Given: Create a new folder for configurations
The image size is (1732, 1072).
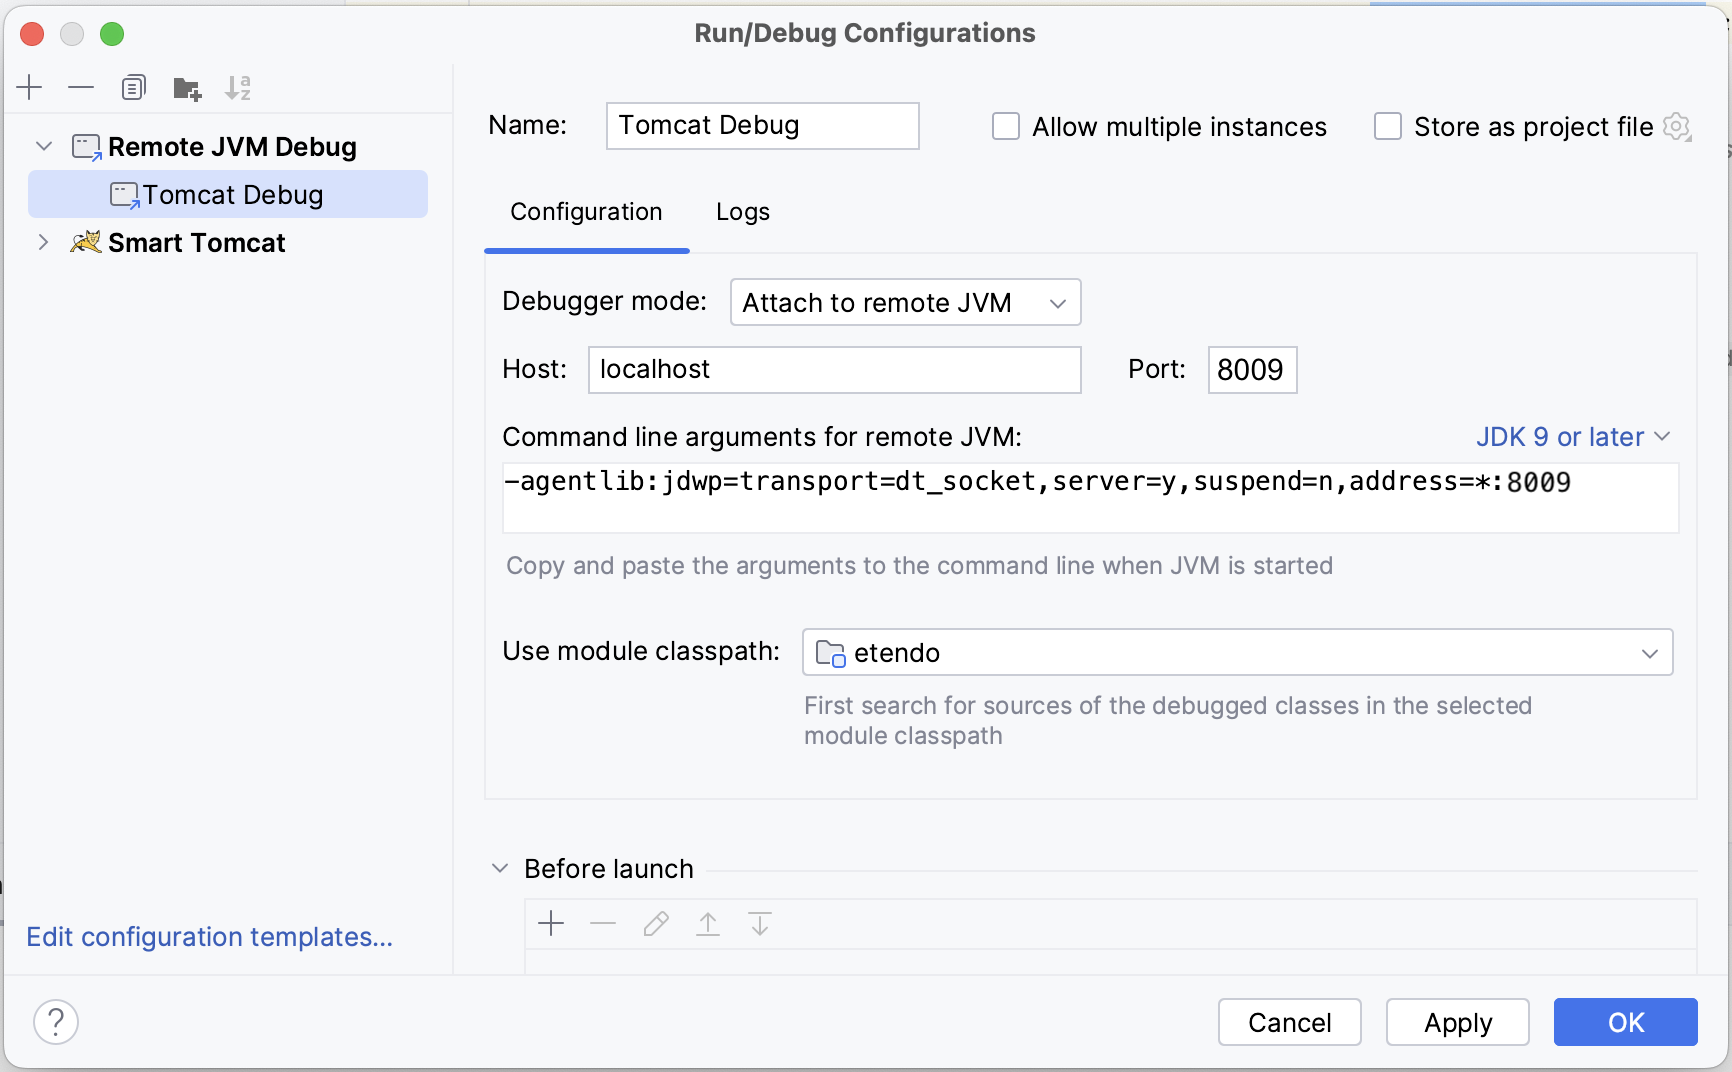Looking at the screenshot, I should click(187, 88).
